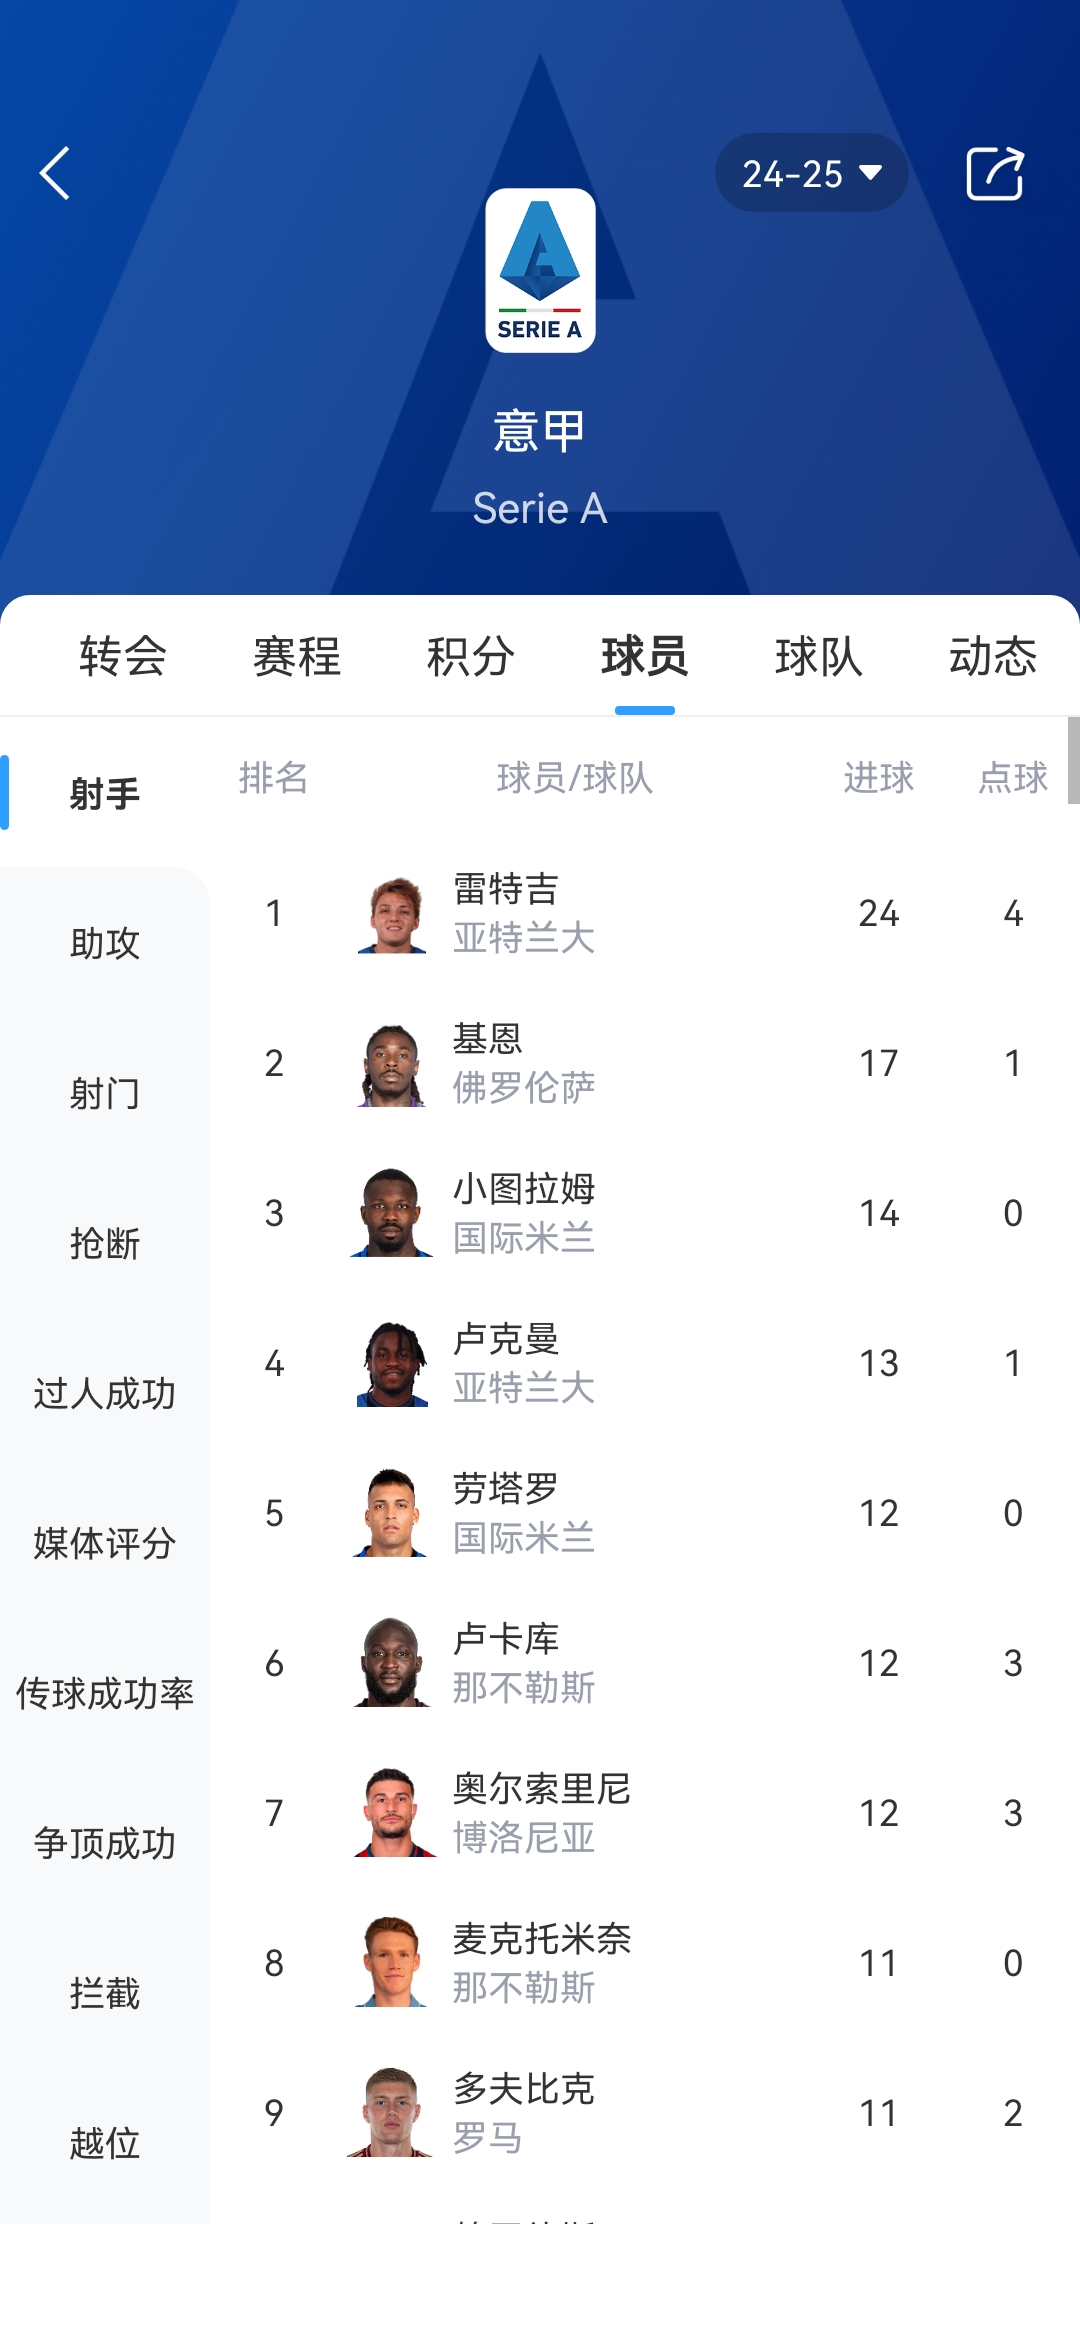Screen dimensions: 1080x2340
Task: Switch to the 赛程 tab
Action: tap(297, 657)
